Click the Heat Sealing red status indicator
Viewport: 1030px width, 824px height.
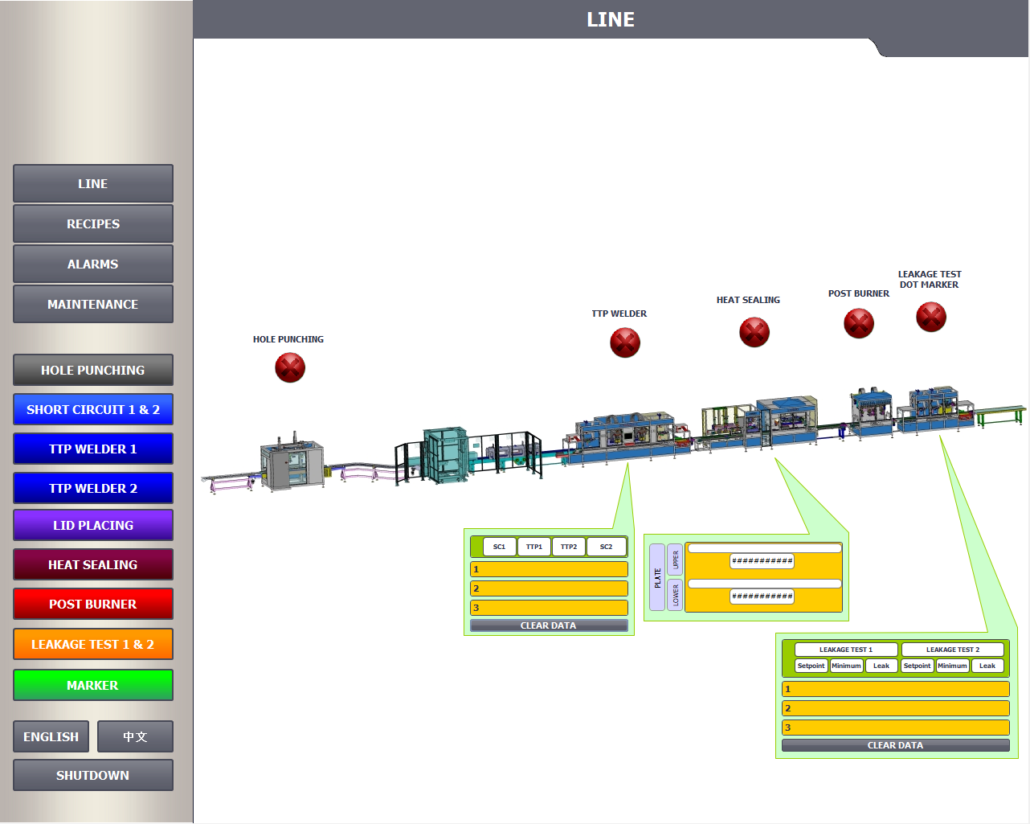pyautogui.click(x=754, y=332)
